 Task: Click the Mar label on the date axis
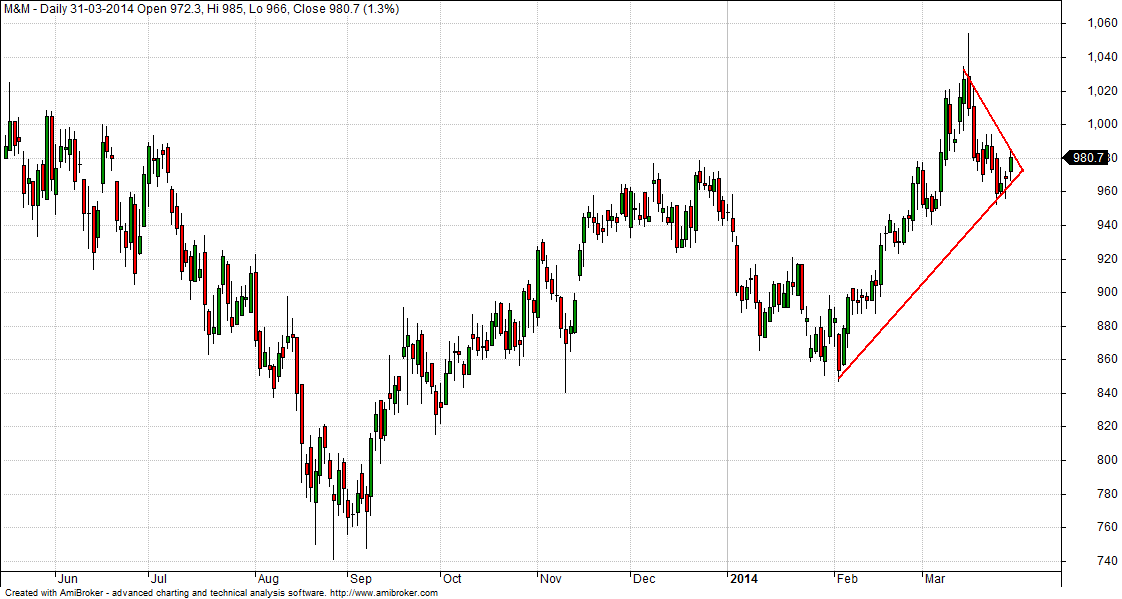click(936, 578)
